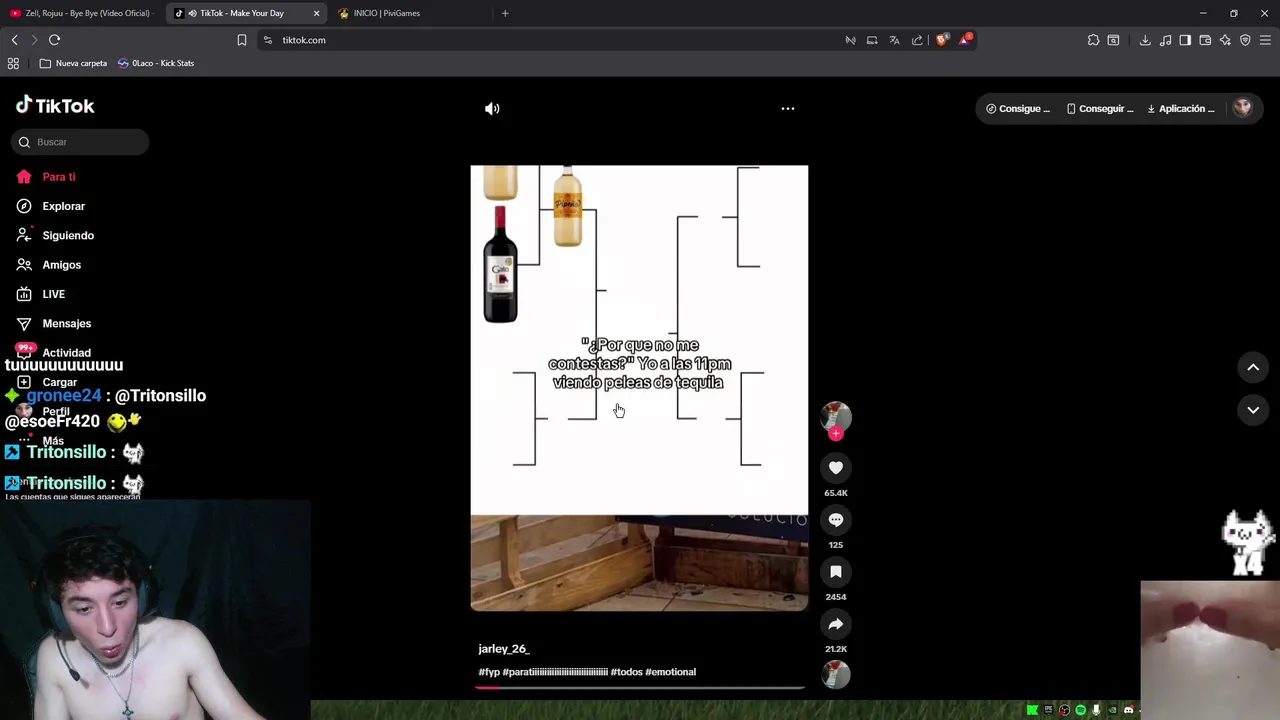1280x720 pixels.
Task: Go to the next video with the down chevron
Action: point(1253,410)
